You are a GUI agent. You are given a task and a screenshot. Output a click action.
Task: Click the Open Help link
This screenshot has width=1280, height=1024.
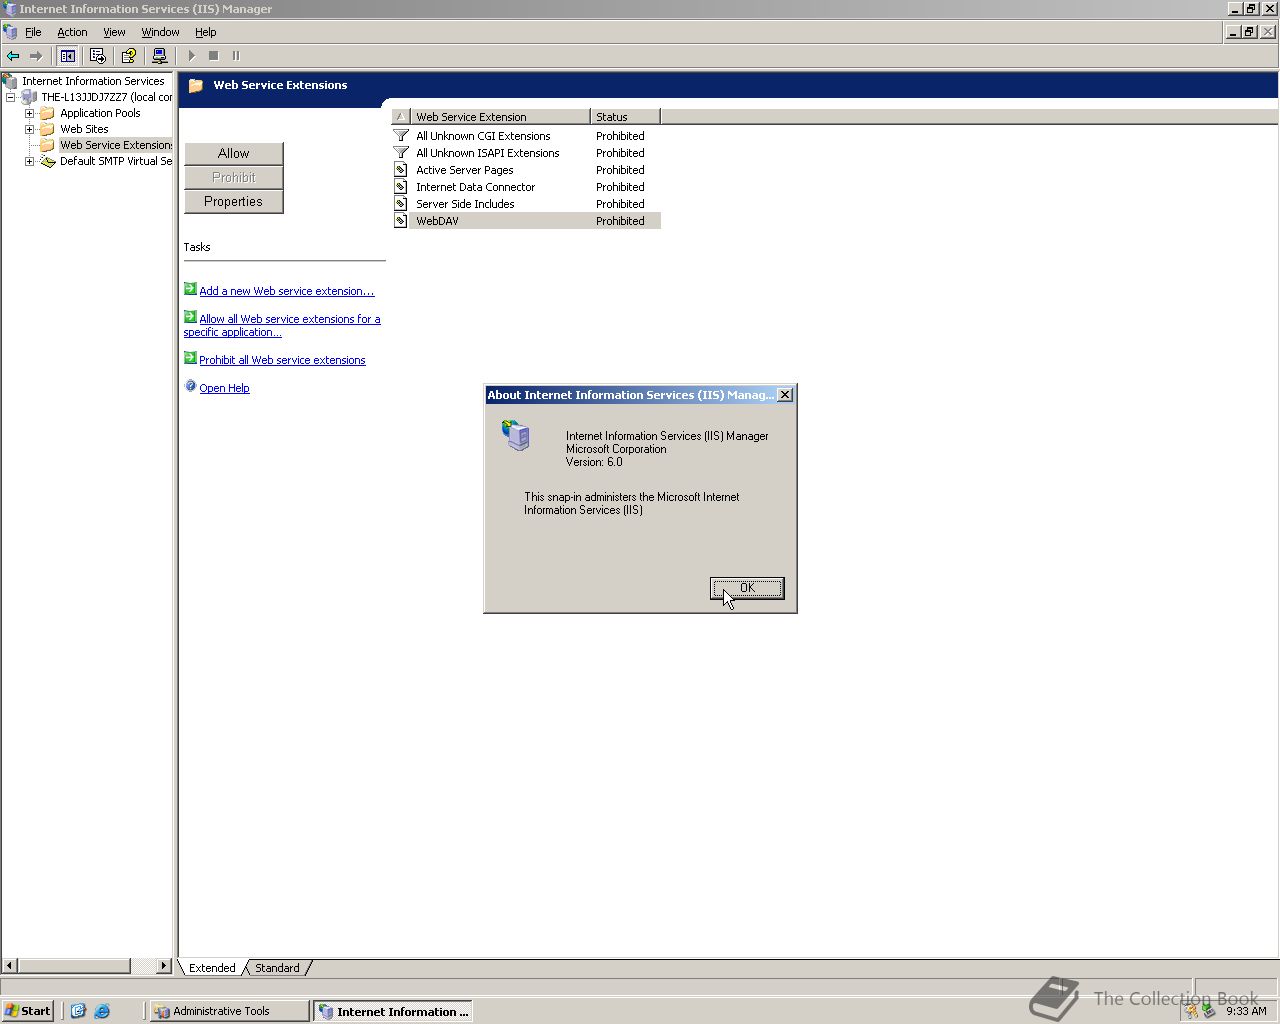tap(224, 388)
